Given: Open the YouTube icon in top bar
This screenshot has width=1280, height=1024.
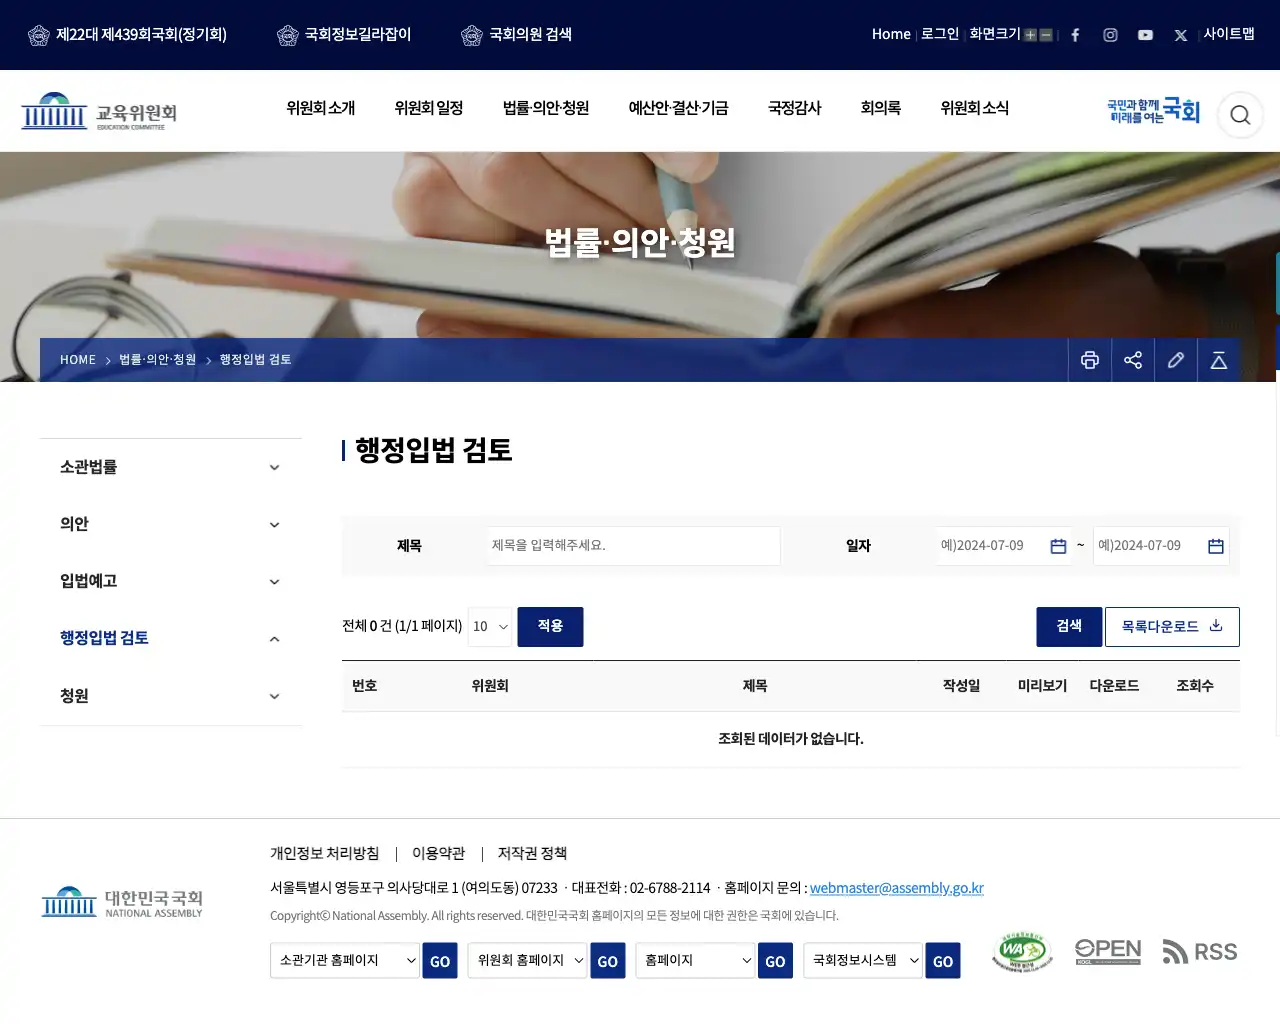Looking at the screenshot, I should pyautogui.click(x=1145, y=35).
